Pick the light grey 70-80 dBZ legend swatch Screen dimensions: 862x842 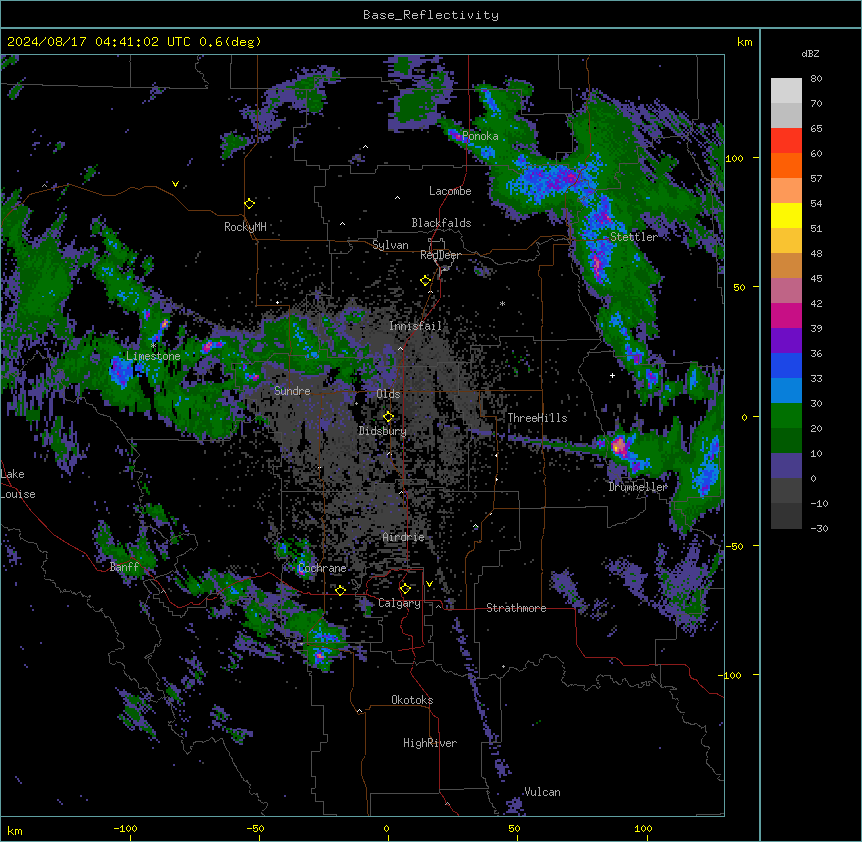click(x=786, y=91)
